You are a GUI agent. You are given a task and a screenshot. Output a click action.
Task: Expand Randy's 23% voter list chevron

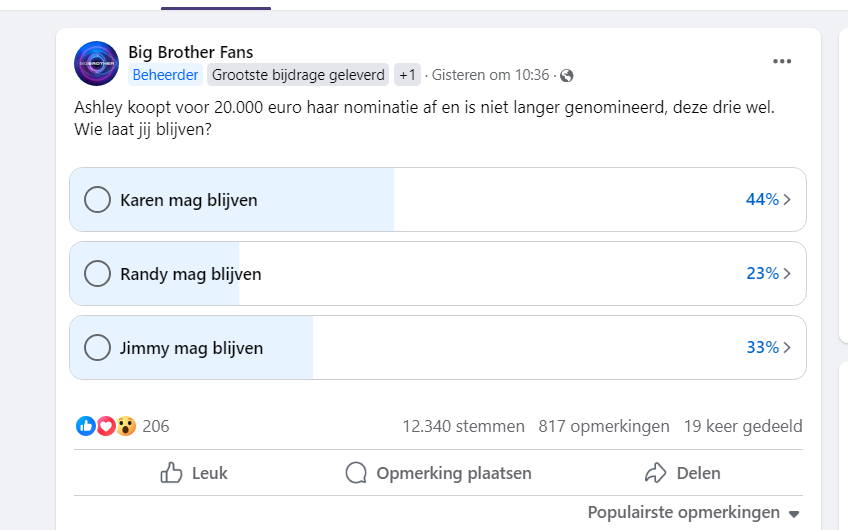pyautogui.click(x=787, y=274)
